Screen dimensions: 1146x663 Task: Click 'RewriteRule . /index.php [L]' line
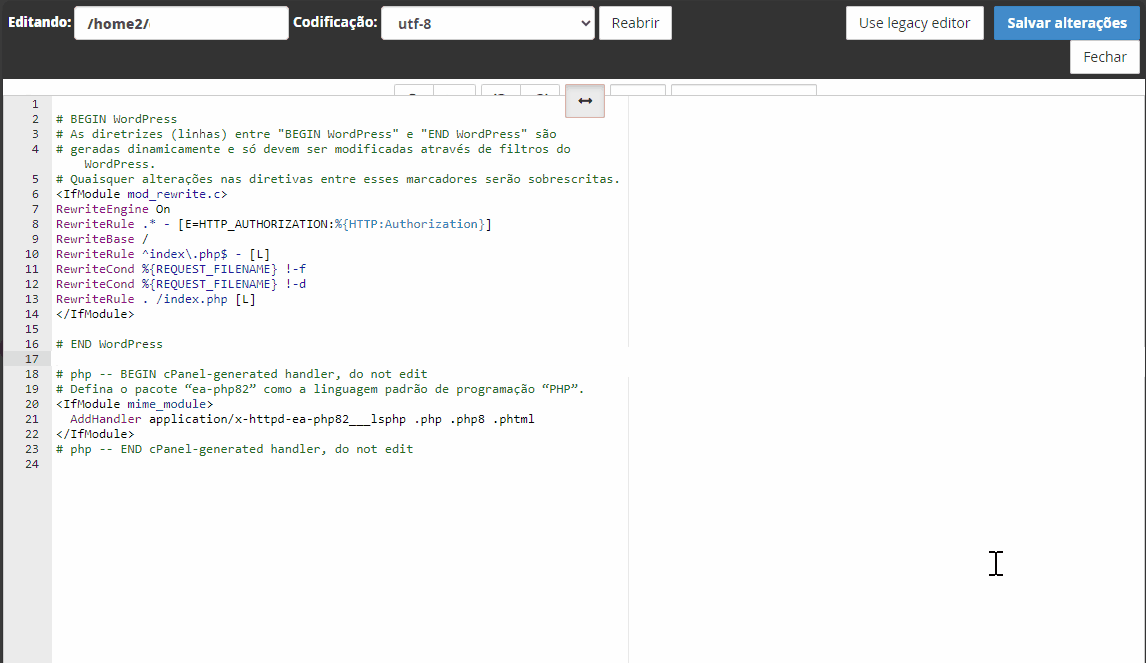156,299
